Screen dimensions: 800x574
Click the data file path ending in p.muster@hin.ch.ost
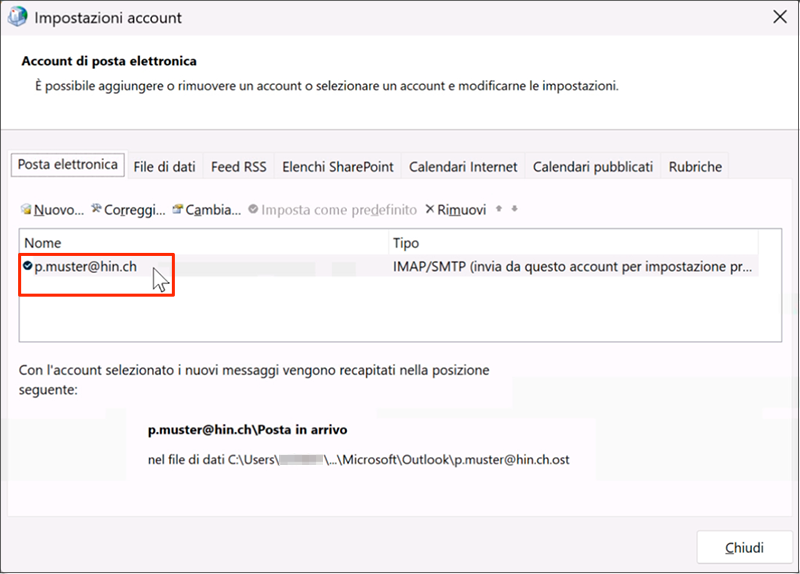point(359,460)
